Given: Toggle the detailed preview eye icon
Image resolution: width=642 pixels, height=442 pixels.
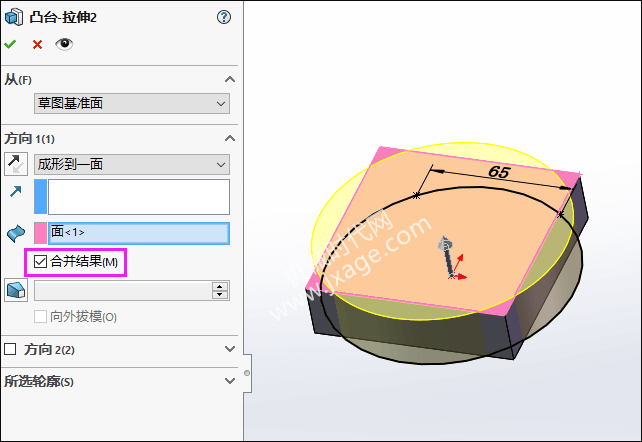Looking at the screenshot, I should (64, 44).
